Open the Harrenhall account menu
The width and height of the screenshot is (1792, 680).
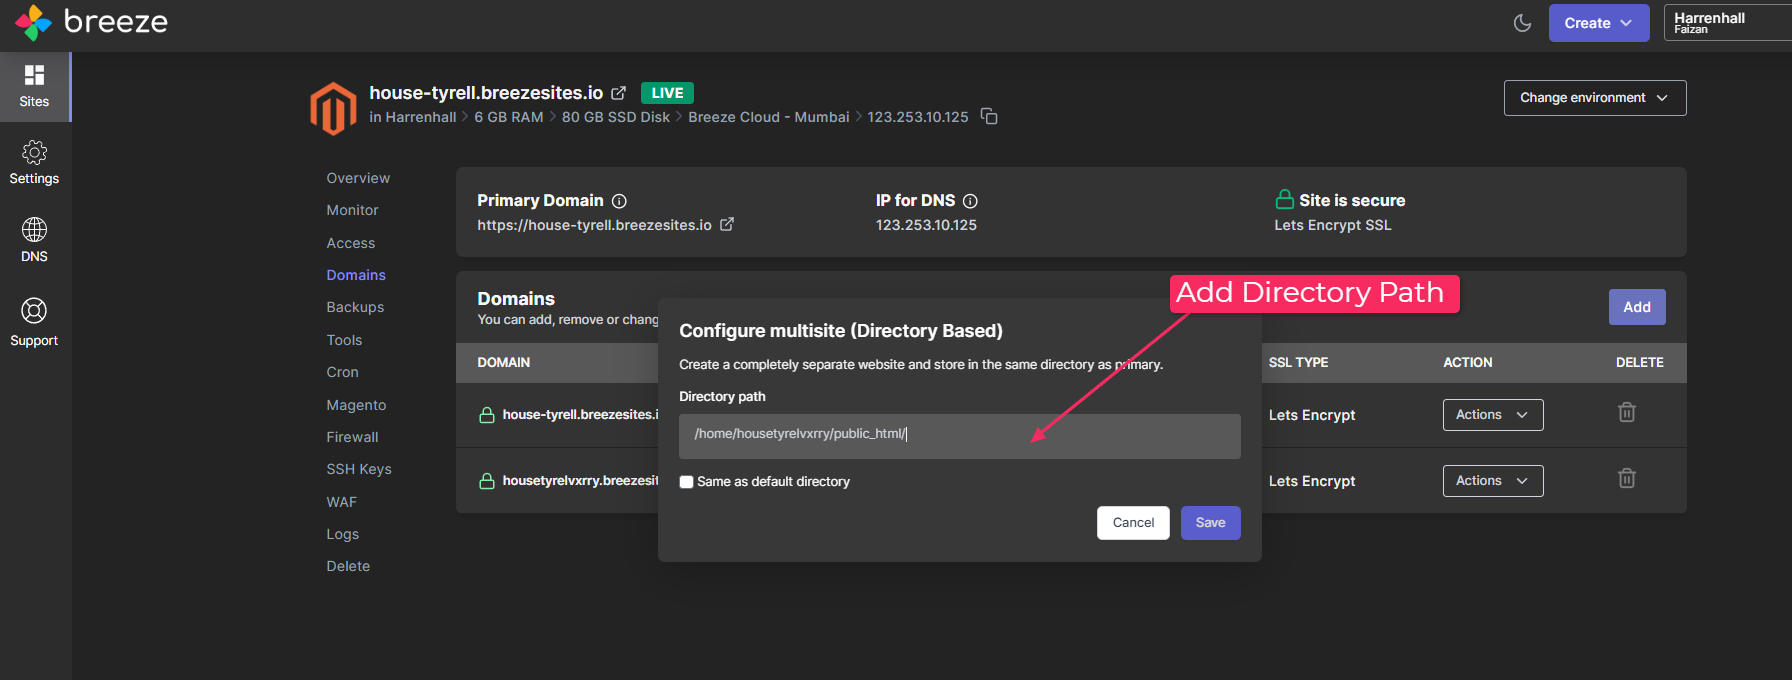(x=1727, y=23)
